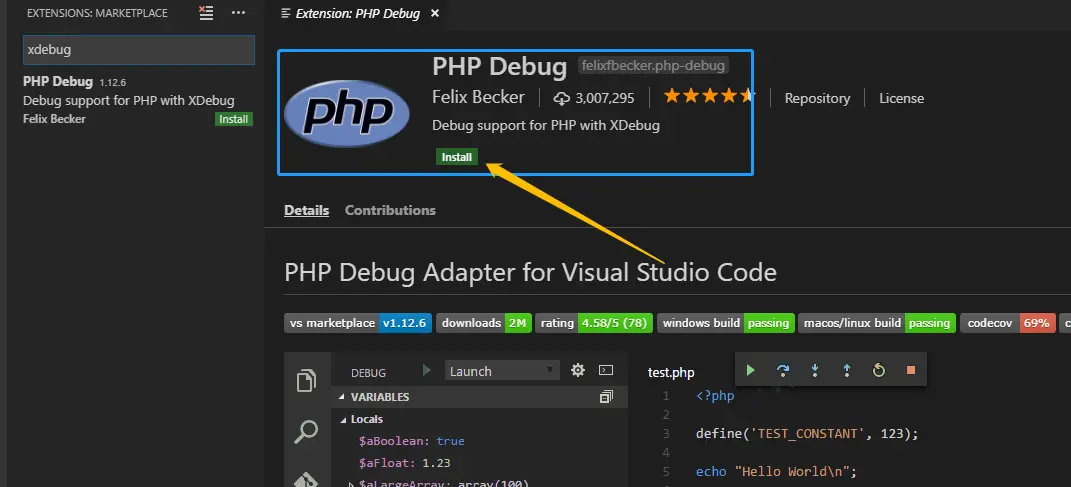Click rating 4.58/5 badge
The image size is (1071, 487).
pos(594,323)
